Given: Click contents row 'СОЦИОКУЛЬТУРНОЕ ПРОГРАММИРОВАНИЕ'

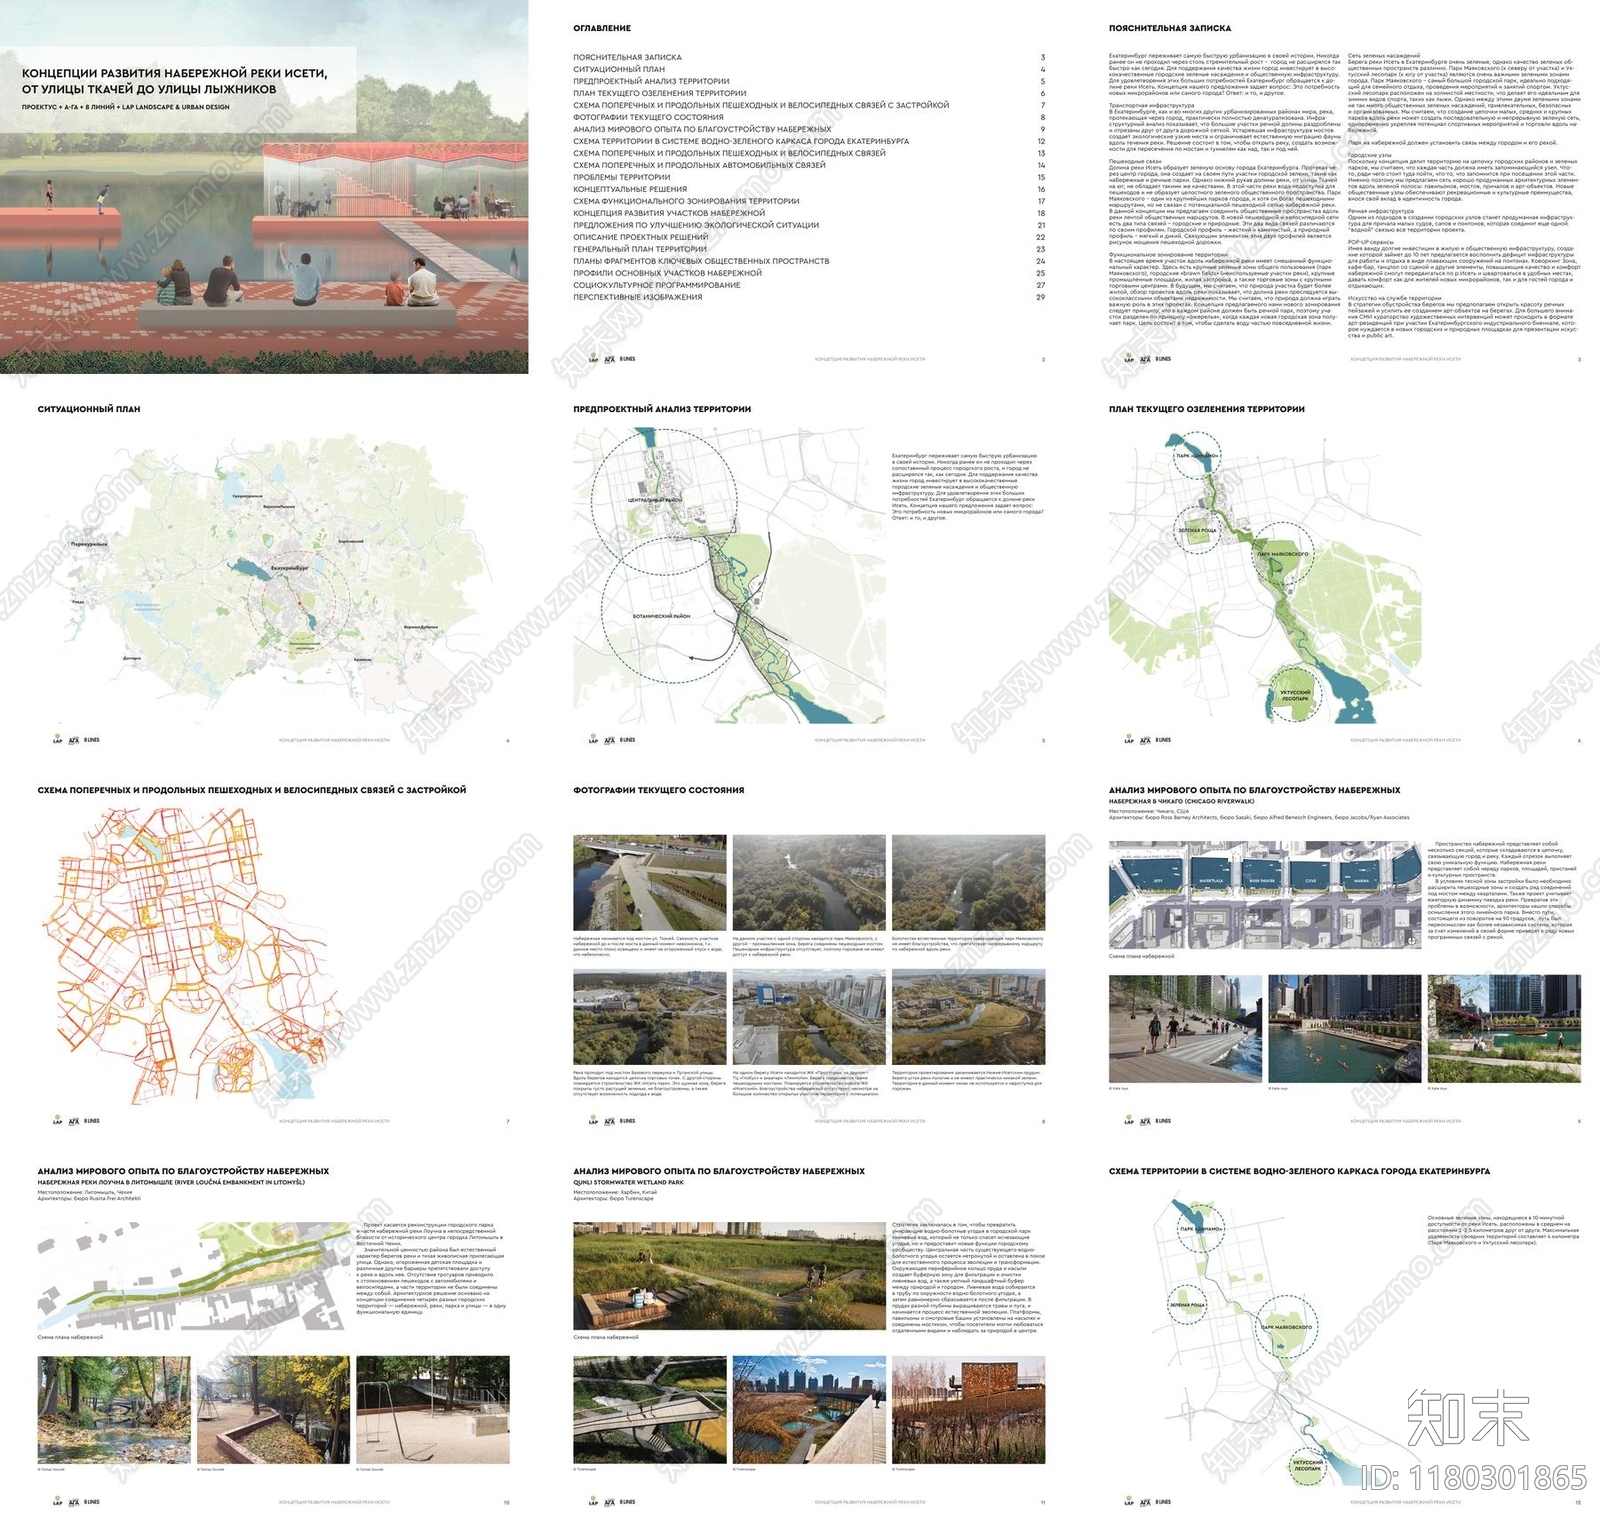Looking at the screenshot, I should (809, 285).
